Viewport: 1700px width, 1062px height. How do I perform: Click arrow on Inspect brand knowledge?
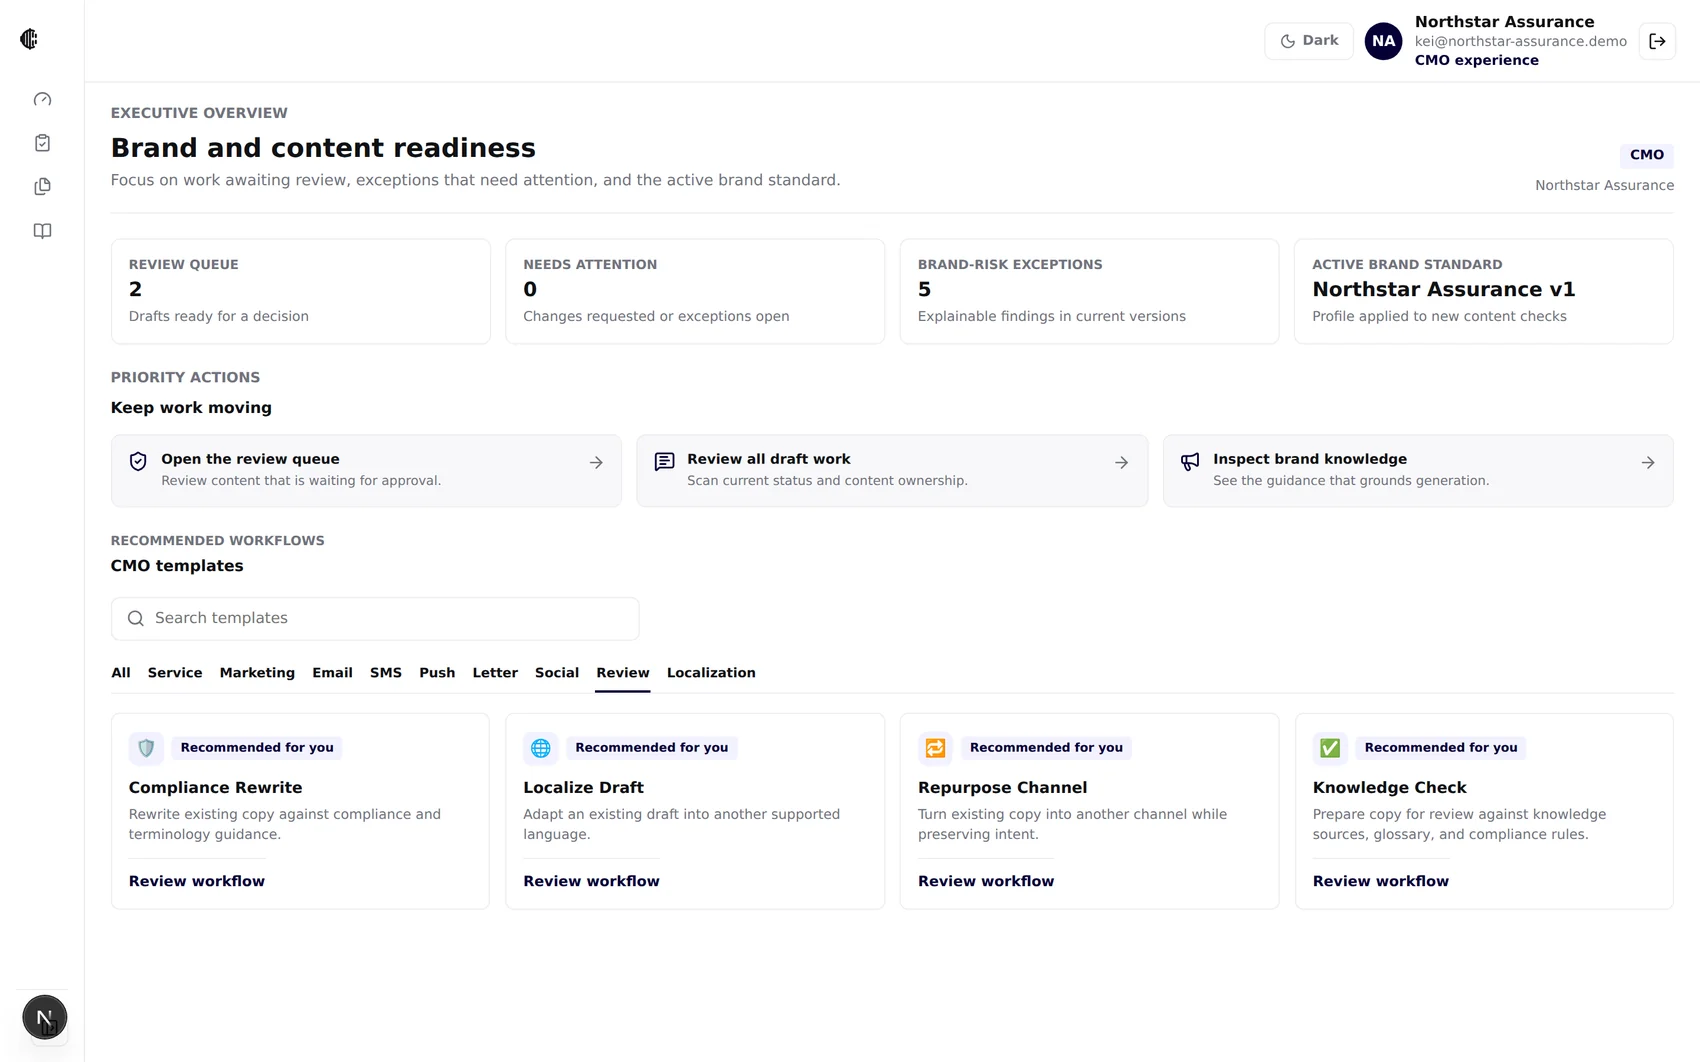[x=1648, y=463]
